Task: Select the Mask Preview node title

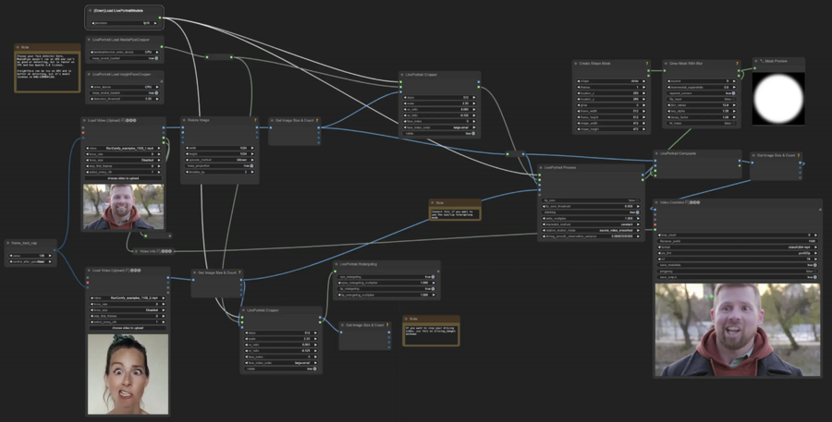Action: pos(776,62)
